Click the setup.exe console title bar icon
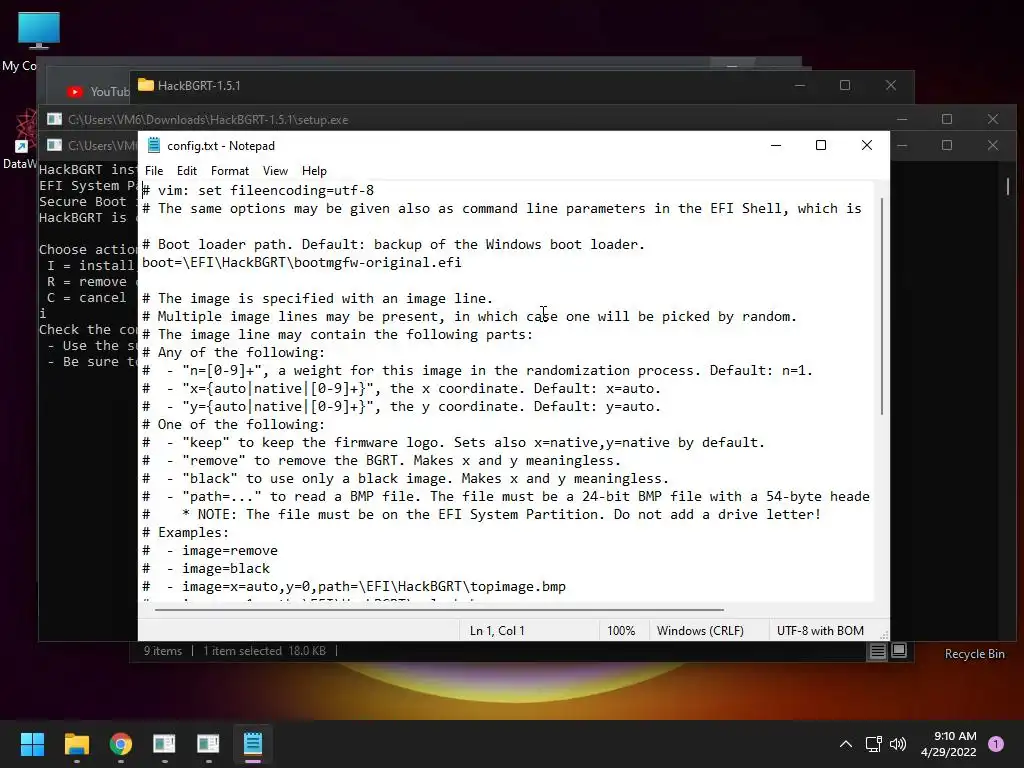 (x=54, y=119)
